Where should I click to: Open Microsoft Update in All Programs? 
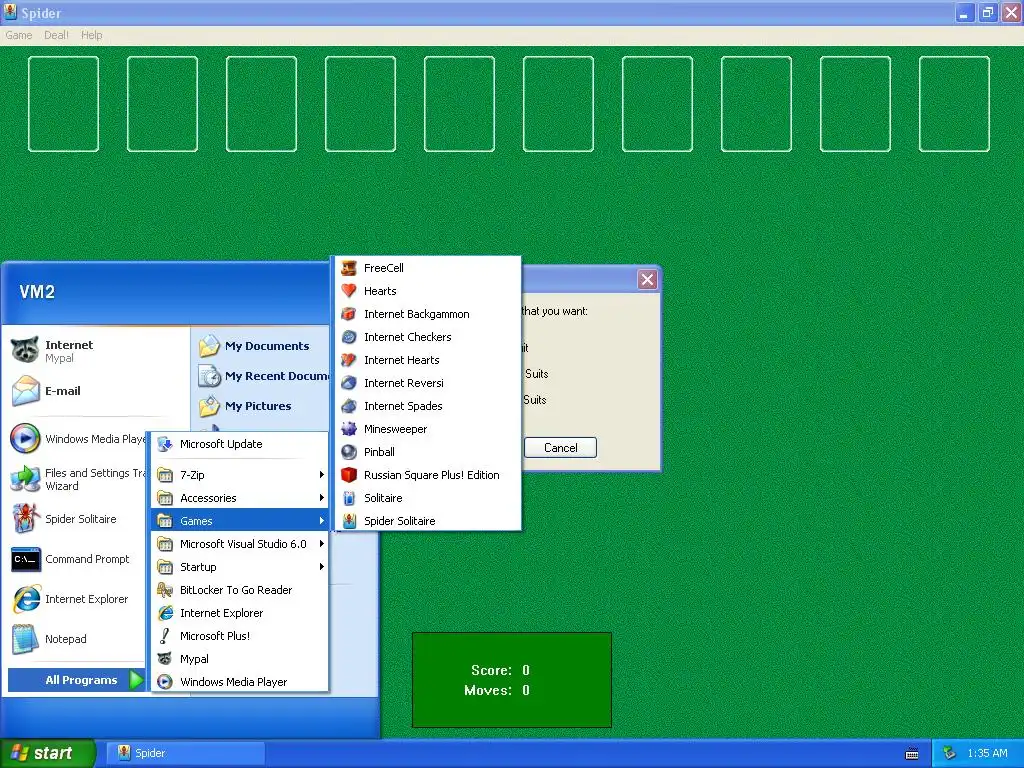[x=240, y=444]
